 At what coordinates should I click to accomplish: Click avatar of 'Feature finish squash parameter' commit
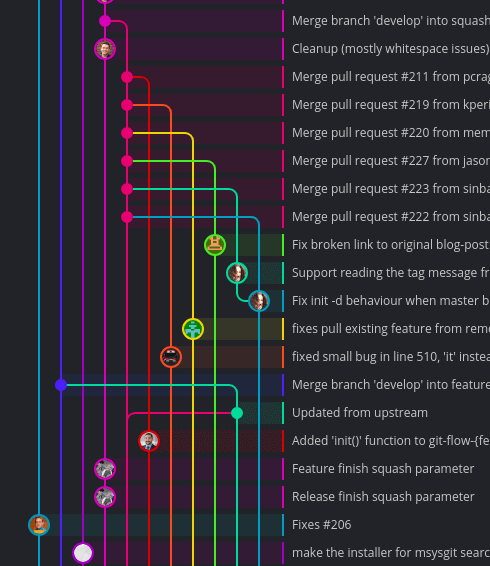(x=105, y=469)
